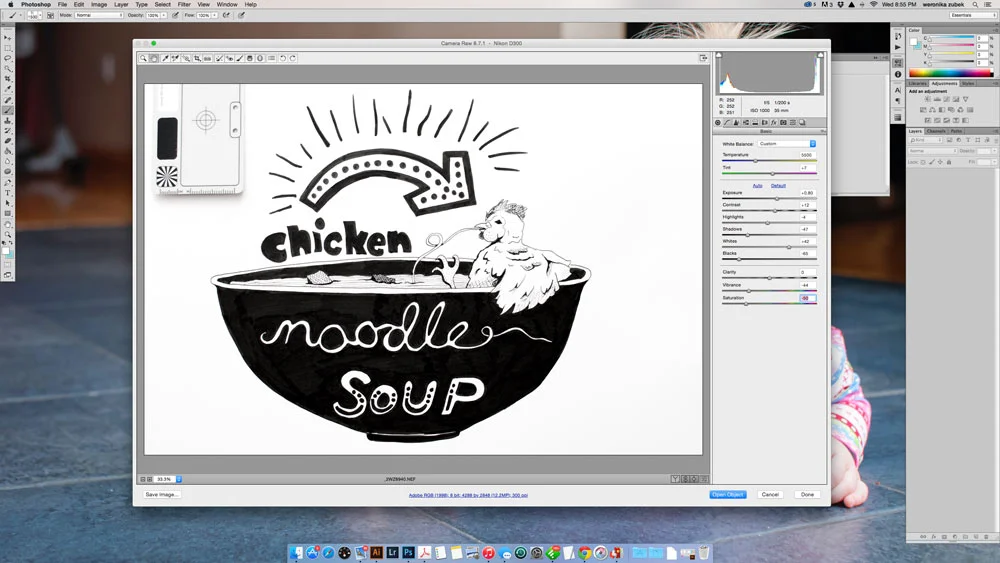Click the Default link in Basic panel

point(778,186)
